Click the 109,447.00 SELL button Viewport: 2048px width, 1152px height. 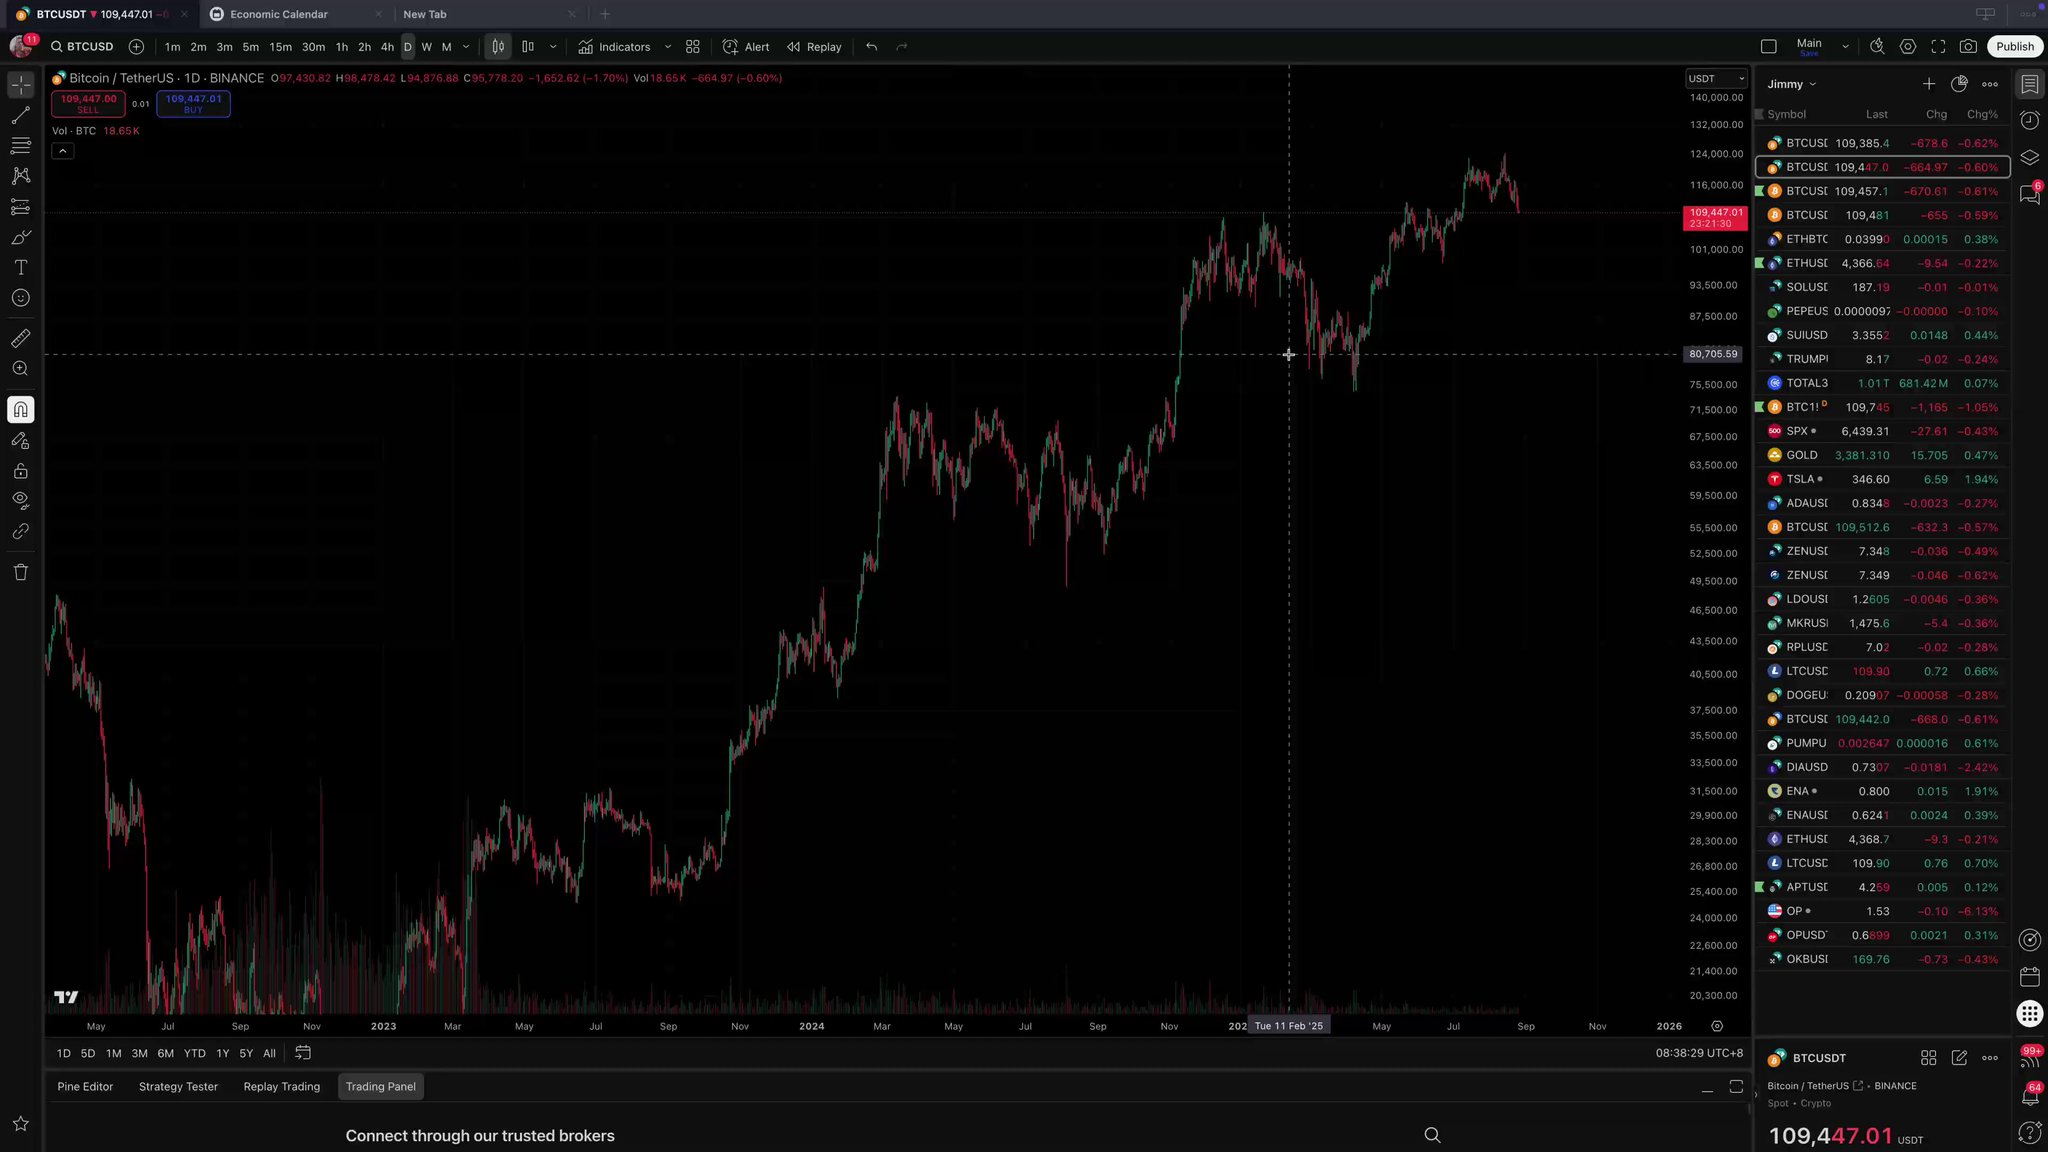pos(88,104)
